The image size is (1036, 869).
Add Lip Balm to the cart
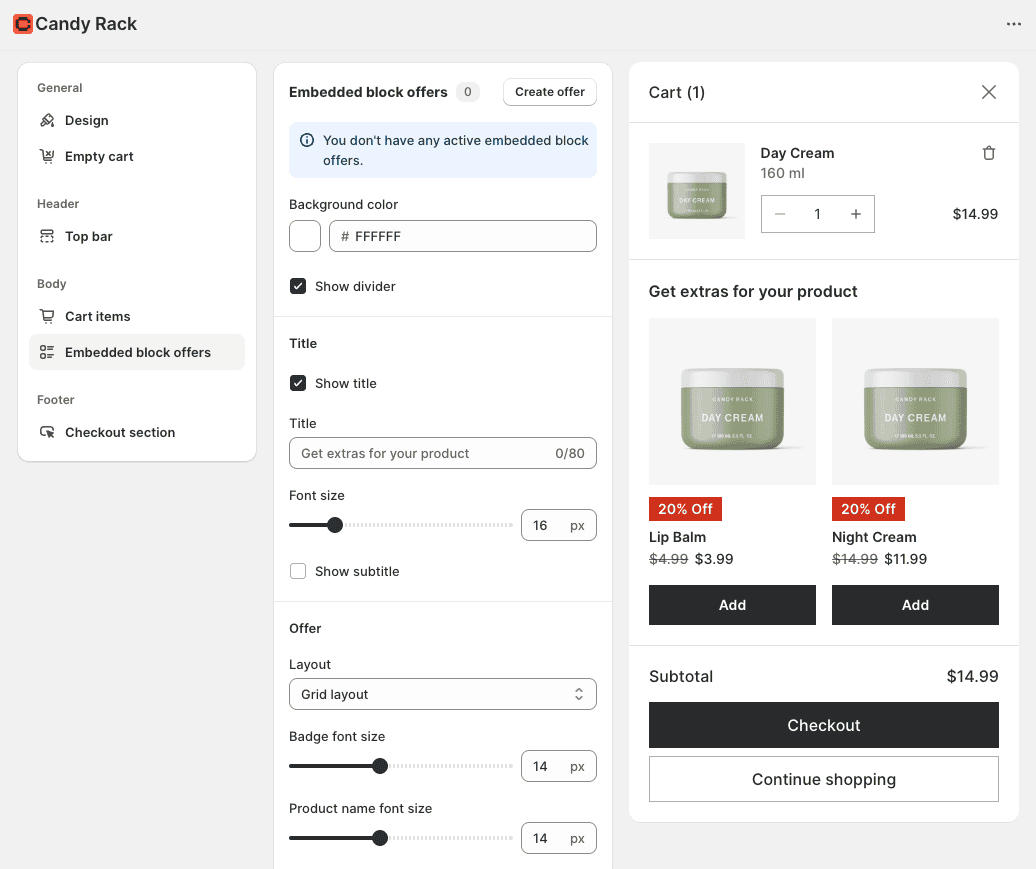(732, 605)
